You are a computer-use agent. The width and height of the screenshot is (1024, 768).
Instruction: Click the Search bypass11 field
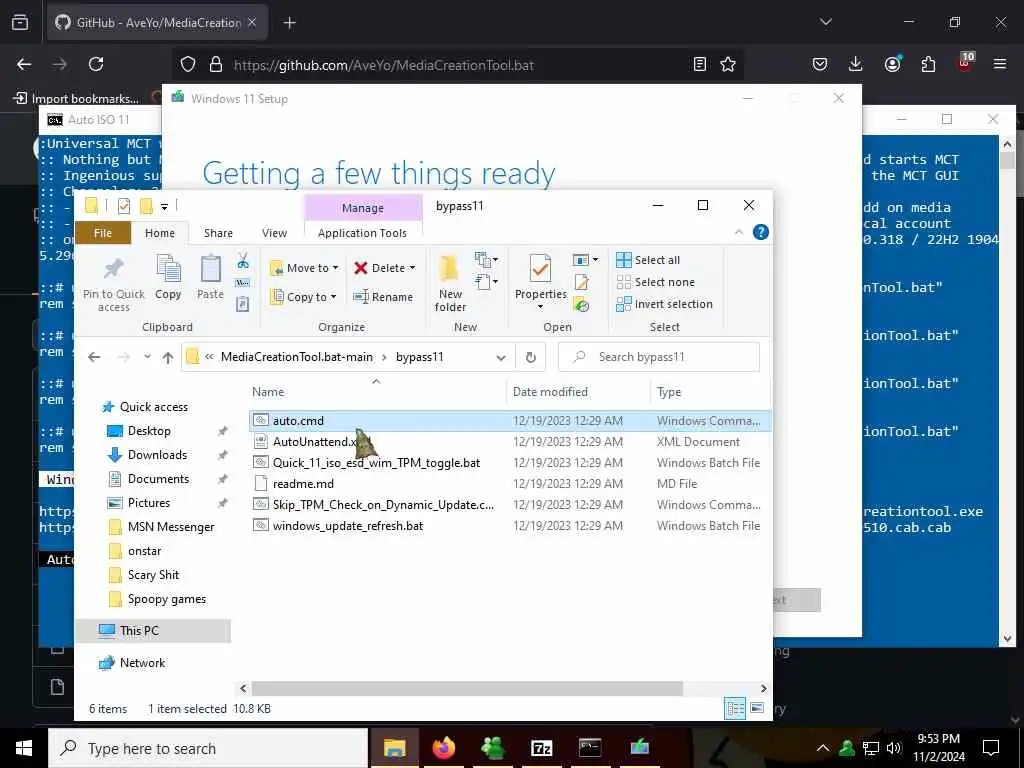coord(658,357)
